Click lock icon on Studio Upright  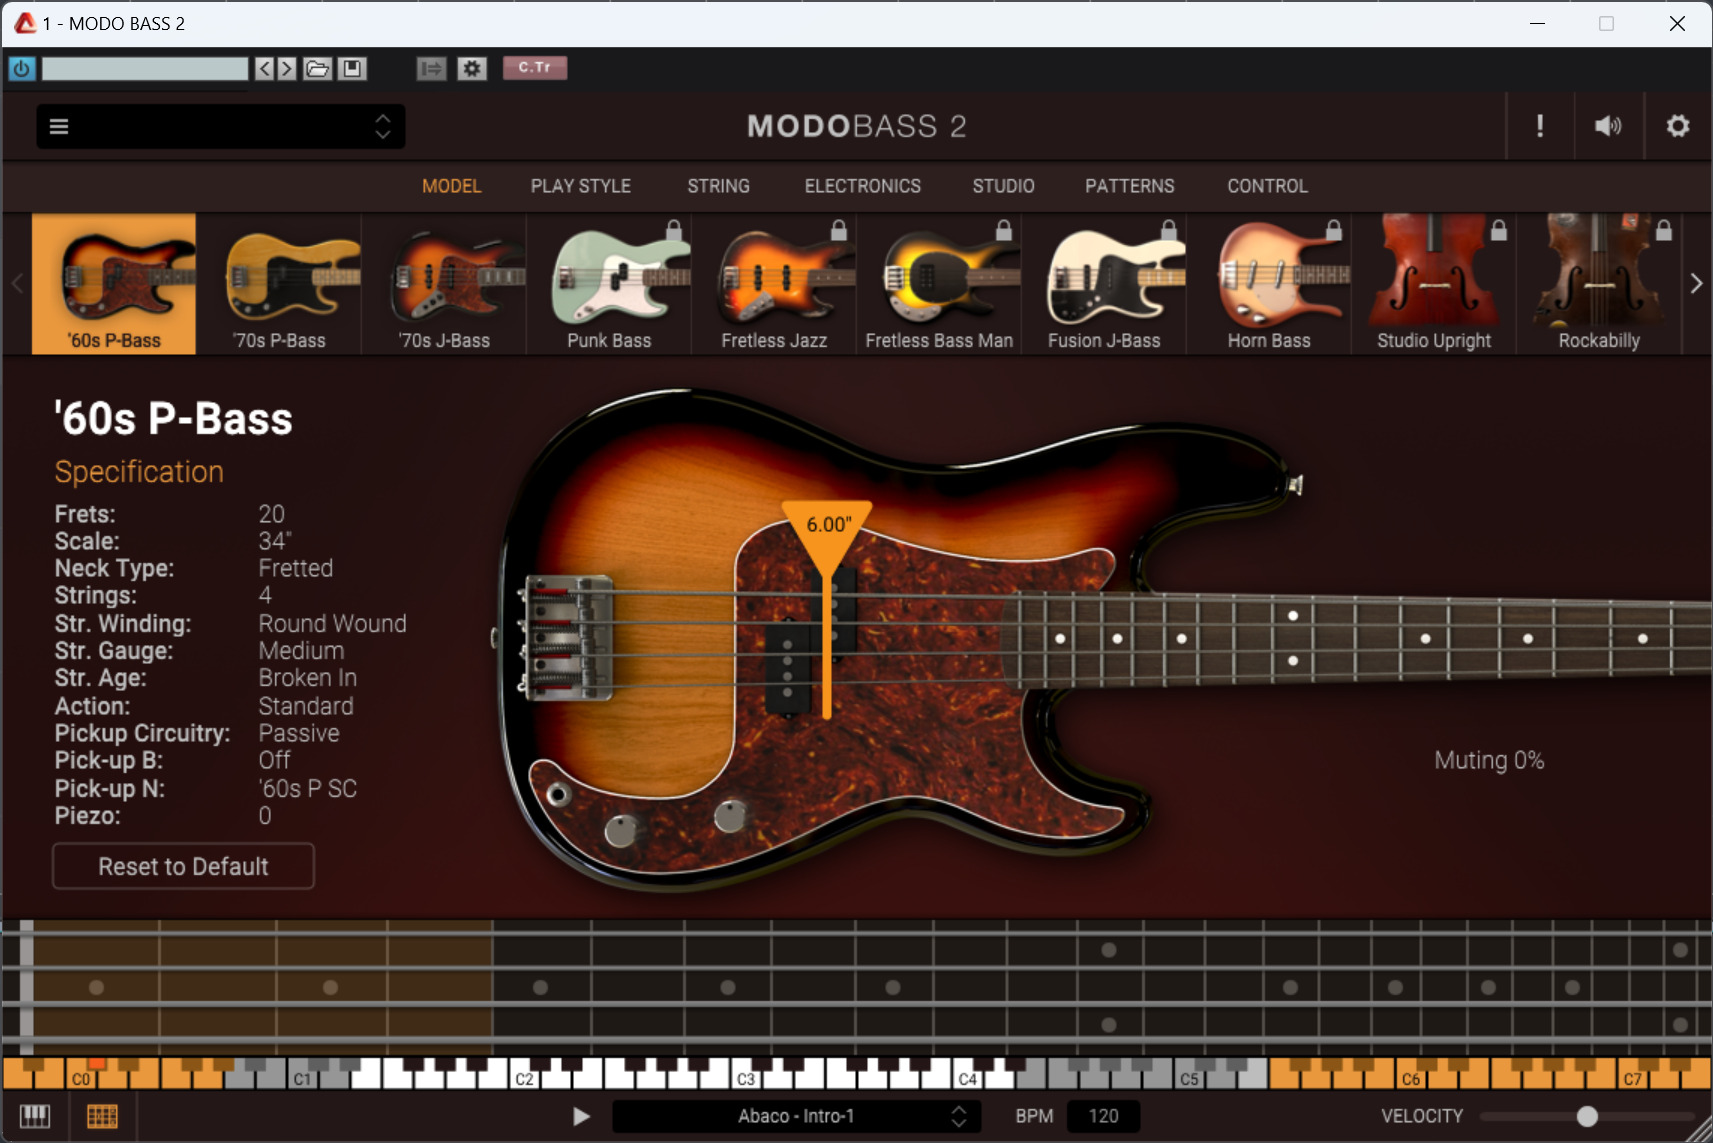(x=1499, y=230)
